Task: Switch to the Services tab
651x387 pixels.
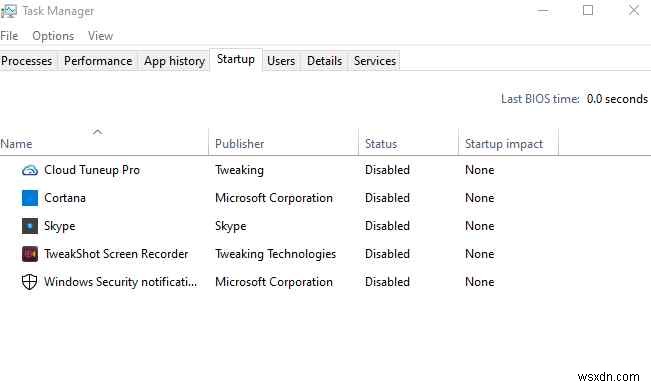Action: 375,61
